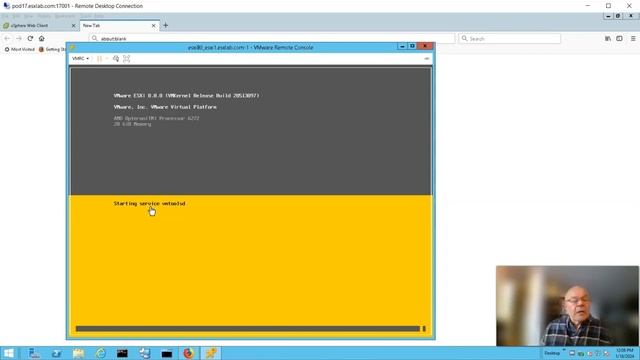
Task: Restore the inner remote Firefox window
Action: 618,16
